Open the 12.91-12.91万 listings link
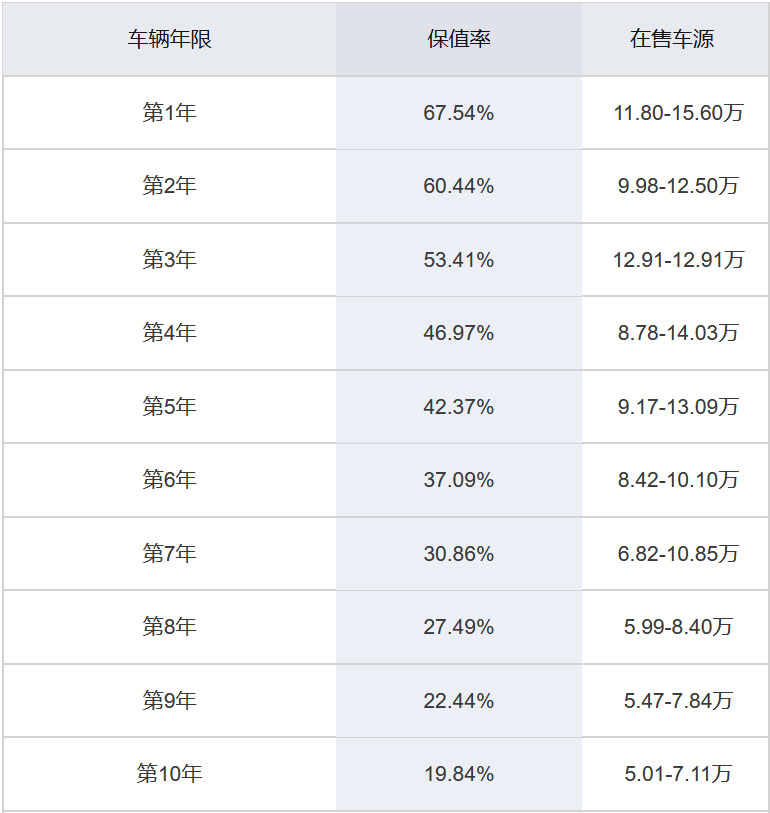The width and height of the screenshot is (770, 813). pyautogui.click(x=678, y=260)
